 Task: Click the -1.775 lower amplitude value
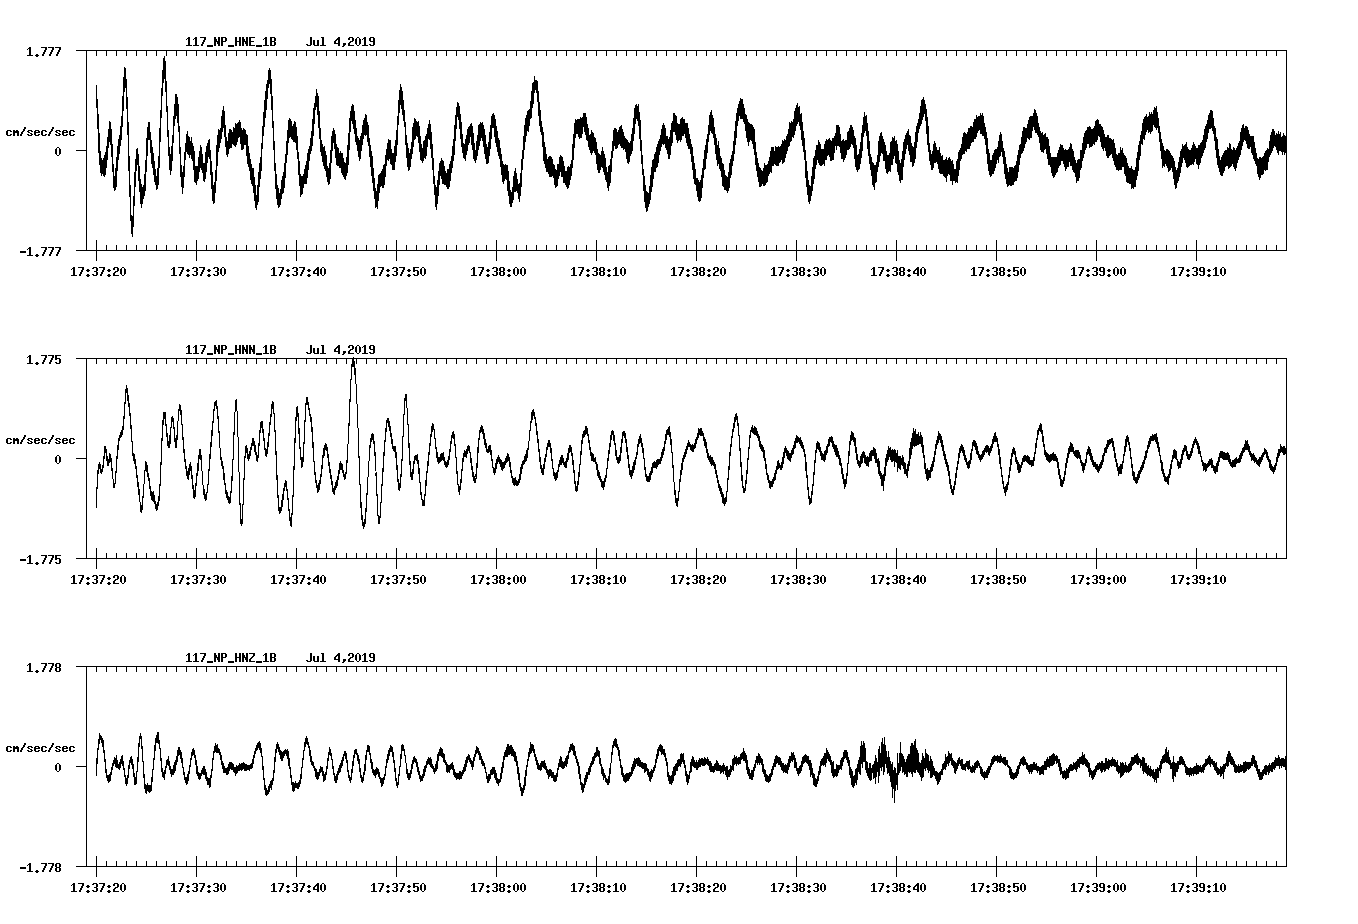41,559
